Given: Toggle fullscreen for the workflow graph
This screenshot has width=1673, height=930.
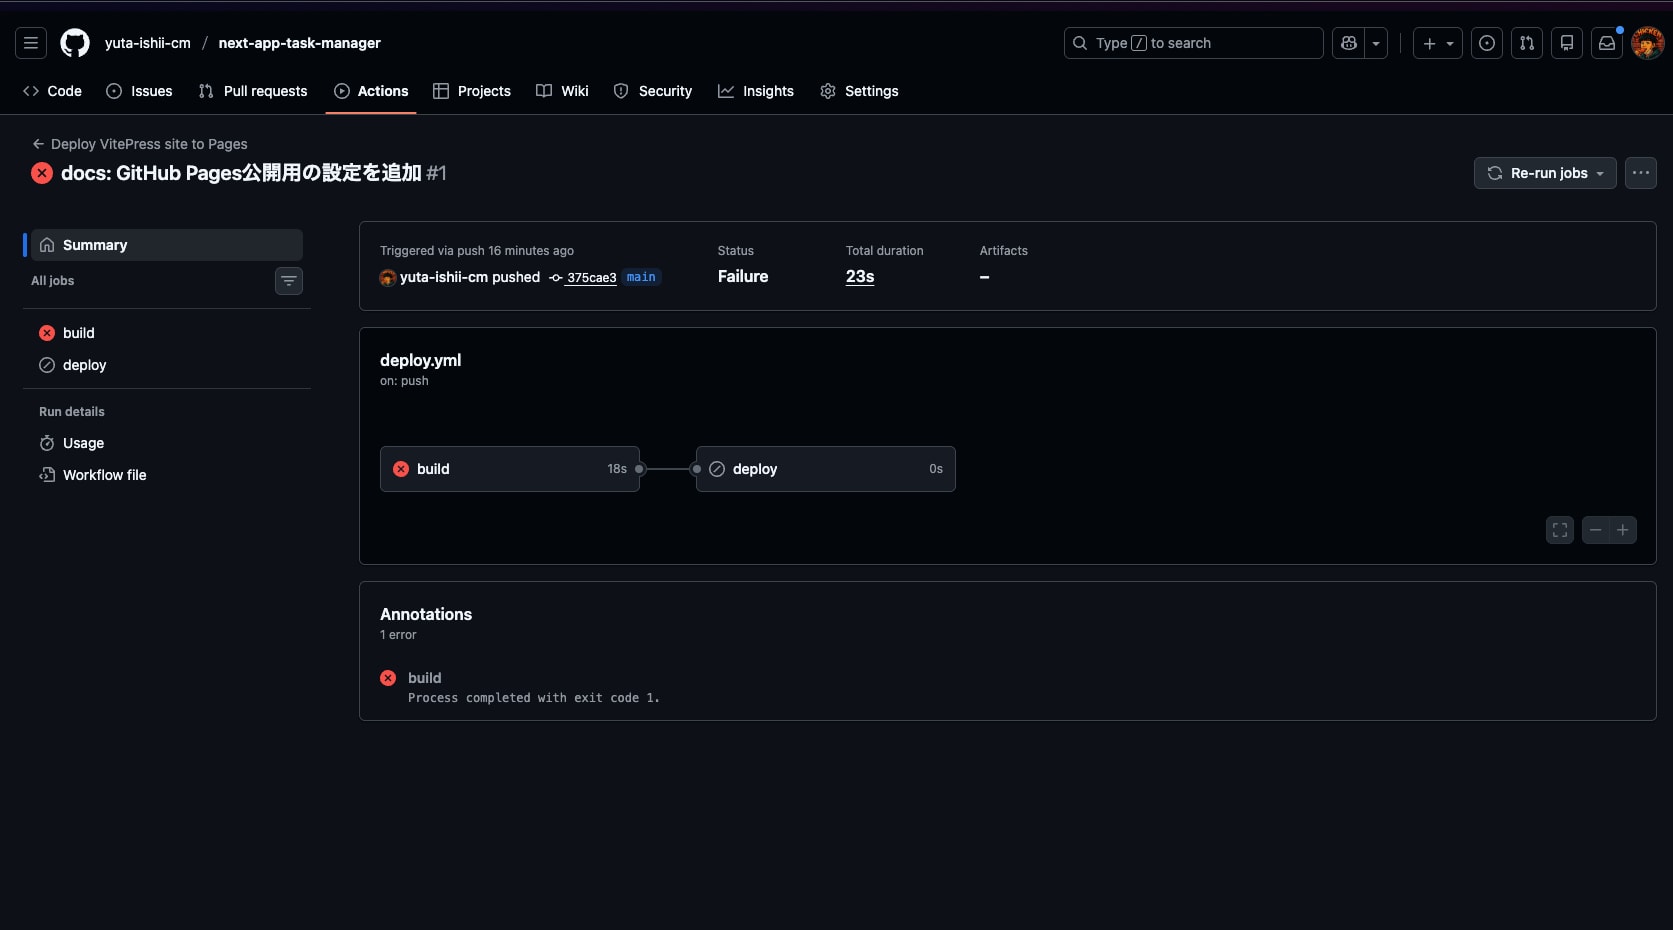Looking at the screenshot, I should 1560,530.
